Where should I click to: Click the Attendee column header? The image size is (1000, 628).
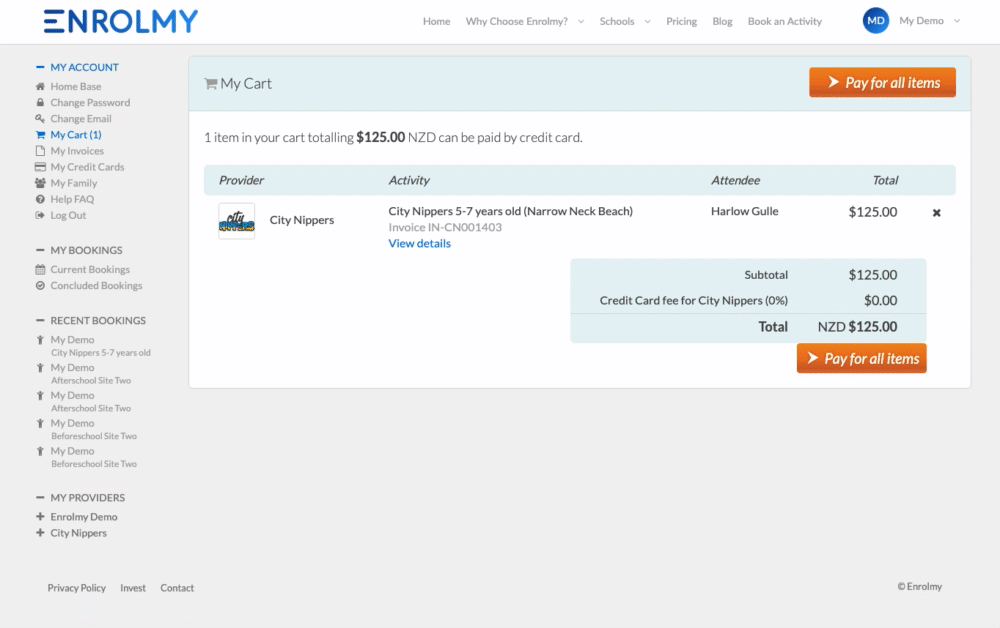coord(735,180)
